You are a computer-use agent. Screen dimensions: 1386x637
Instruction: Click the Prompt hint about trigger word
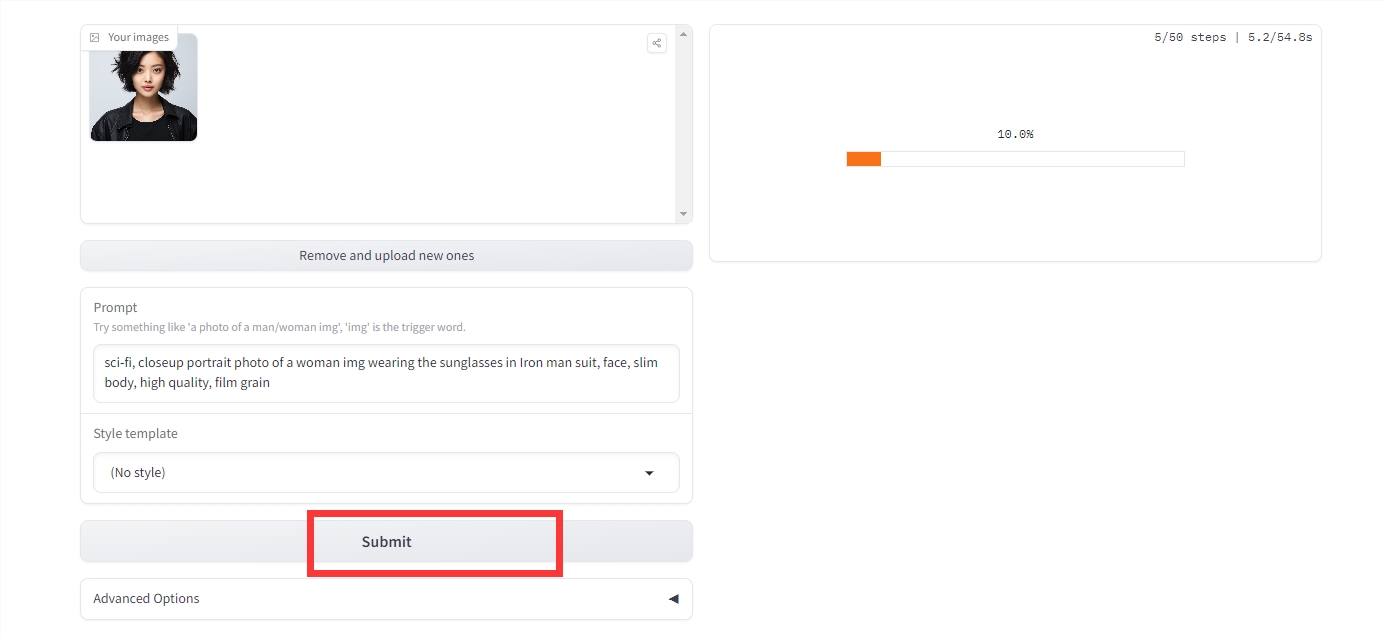[279, 327]
